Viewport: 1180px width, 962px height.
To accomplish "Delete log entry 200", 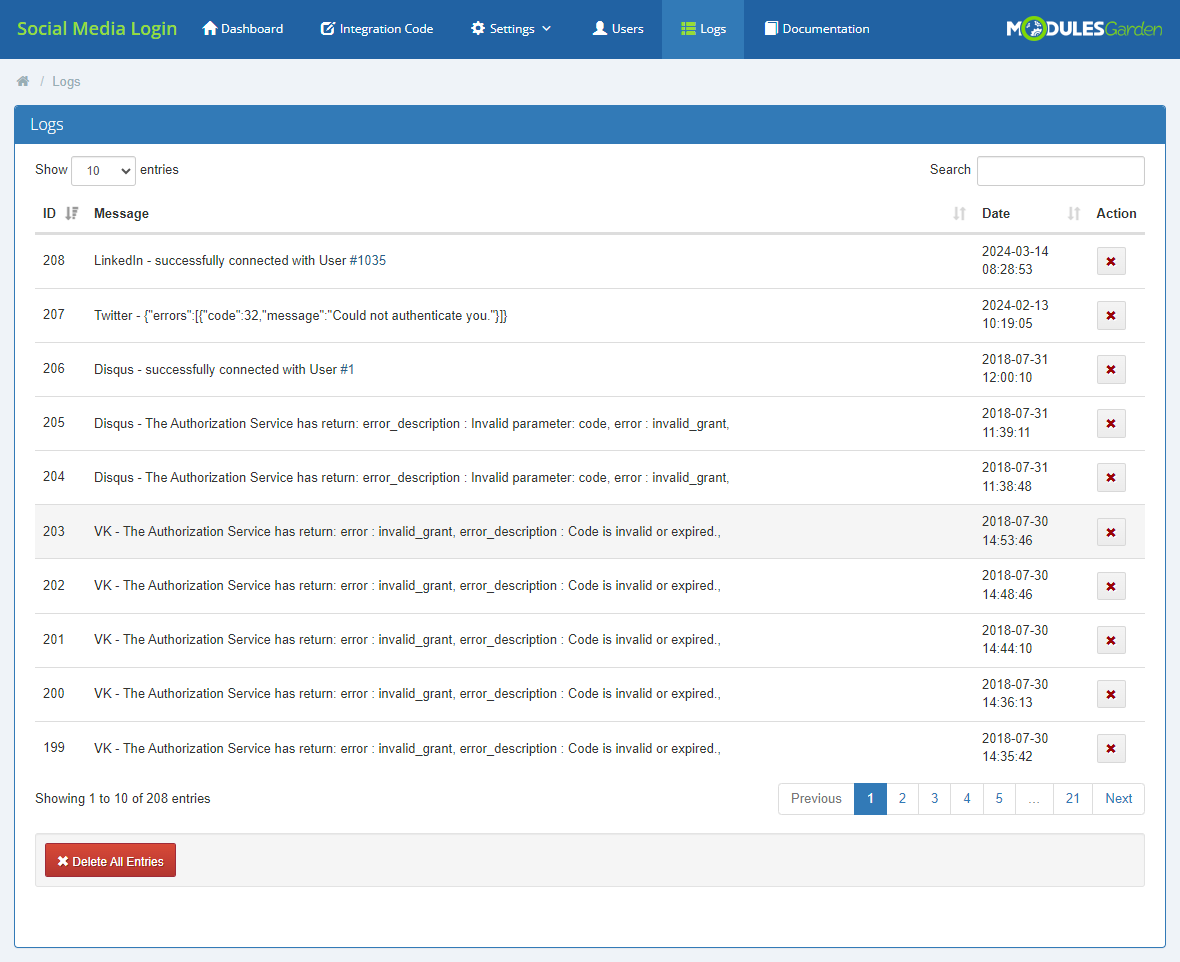I will click(1111, 694).
